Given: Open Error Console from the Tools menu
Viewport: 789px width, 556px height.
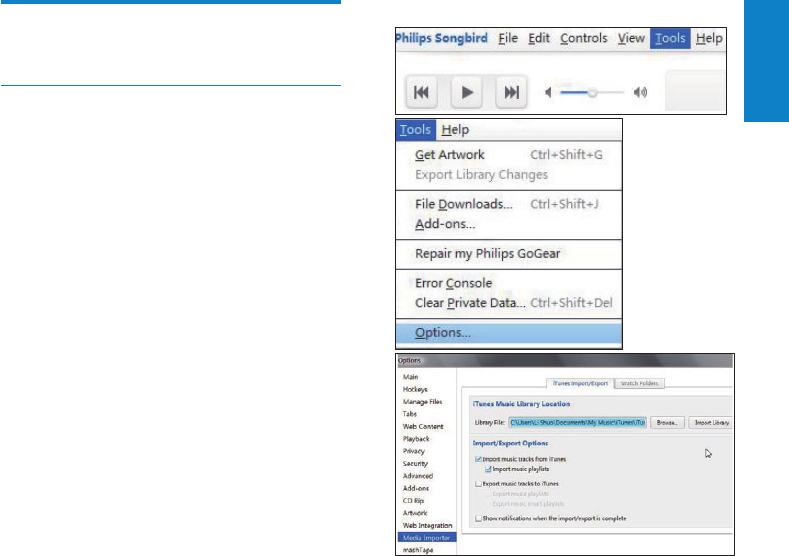Looking at the screenshot, I should pyautogui.click(x=509, y=283).
